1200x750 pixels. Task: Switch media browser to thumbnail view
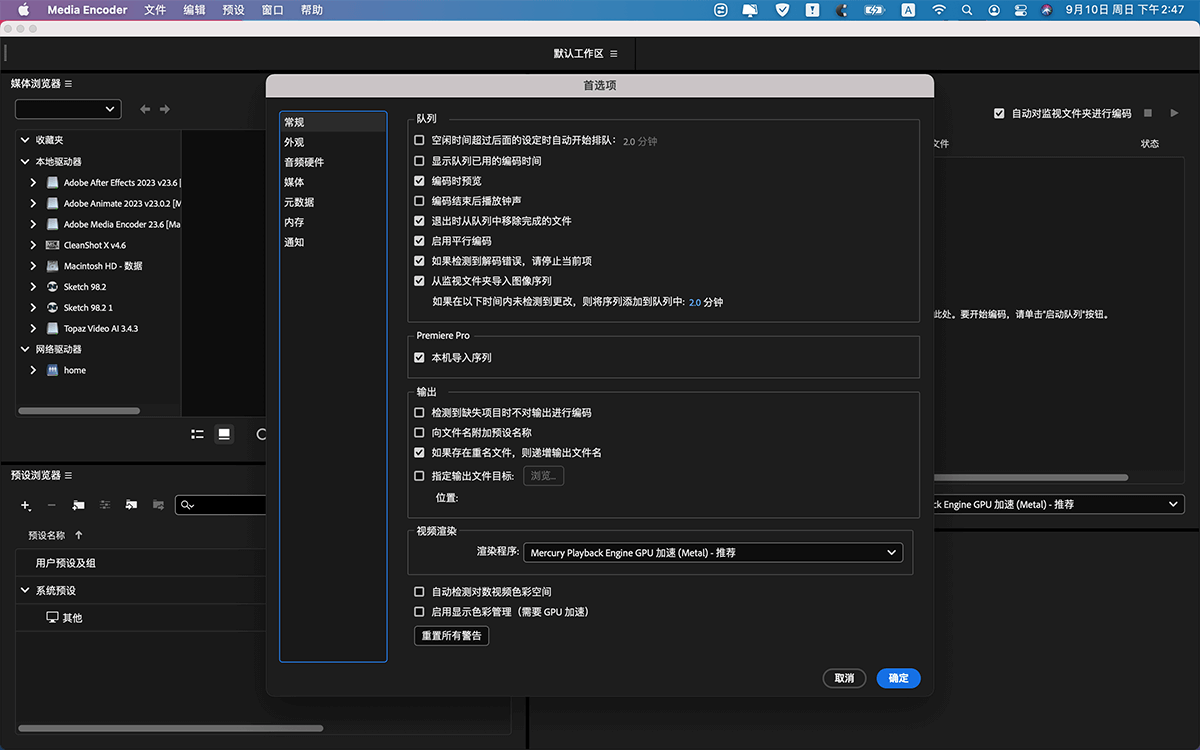click(224, 434)
